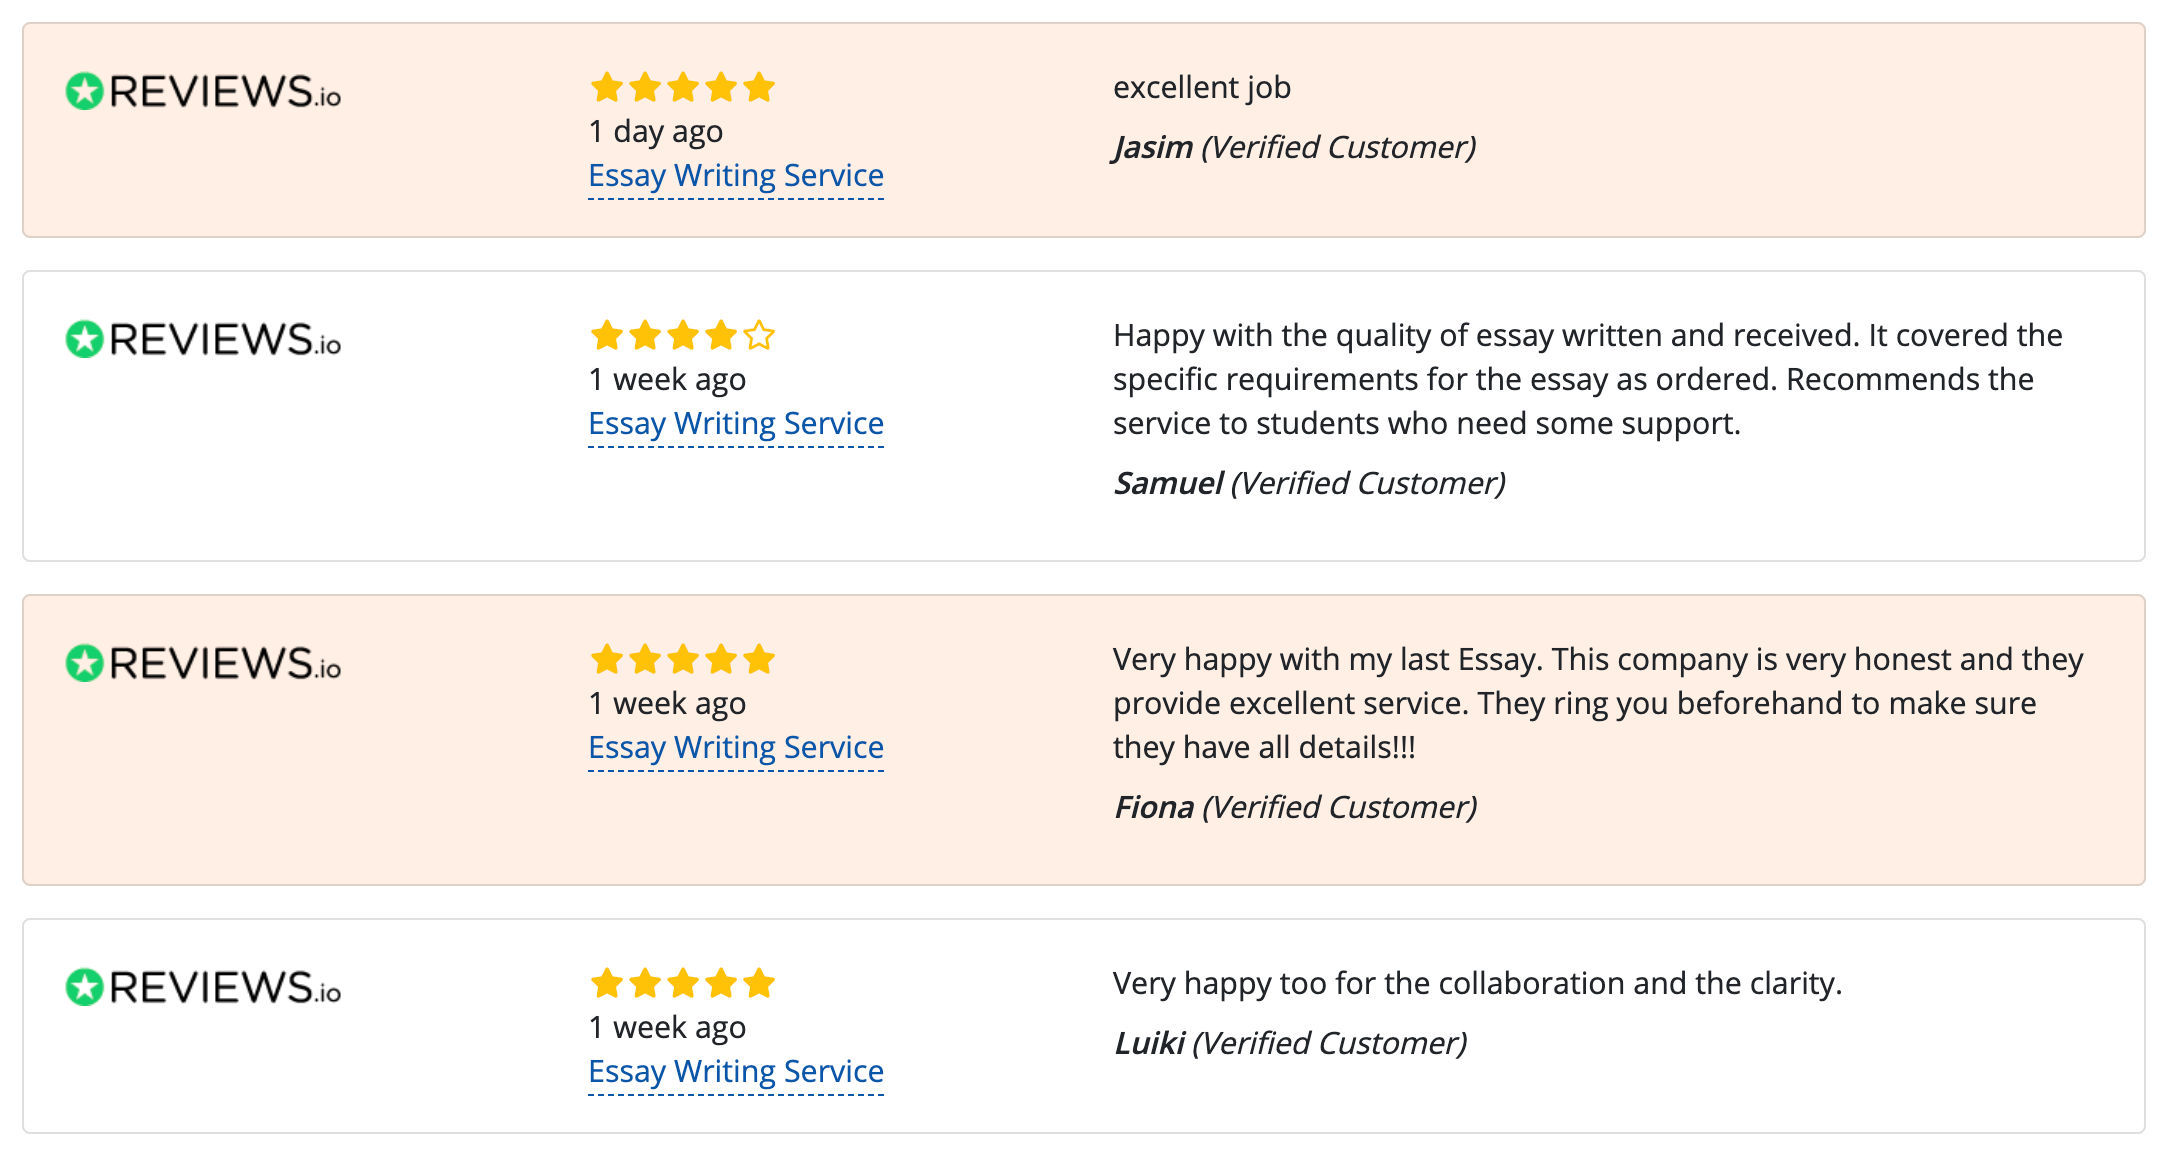Click the five-star rating on Luiki's review
Screen dimensions: 2164x1152
pos(683,984)
